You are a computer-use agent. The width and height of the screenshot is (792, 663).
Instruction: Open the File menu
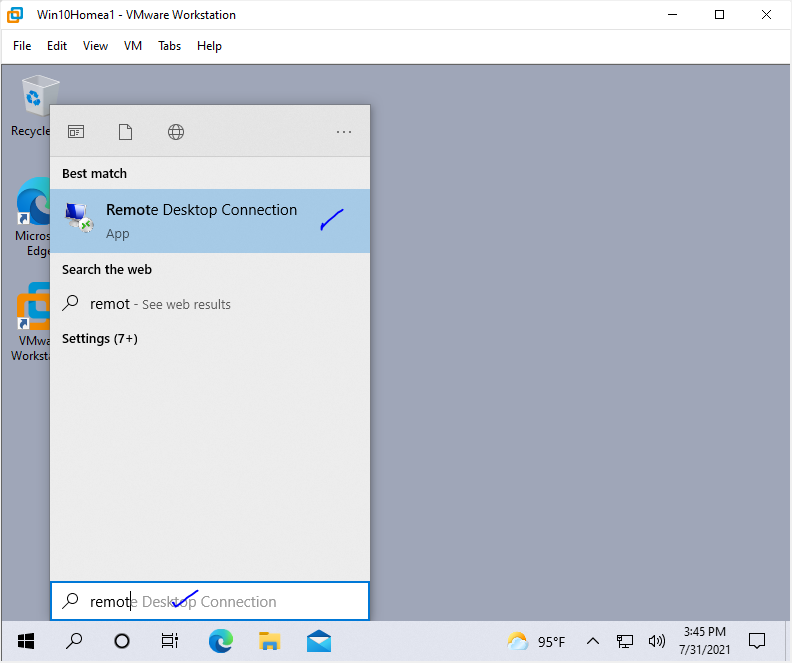click(22, 46)
